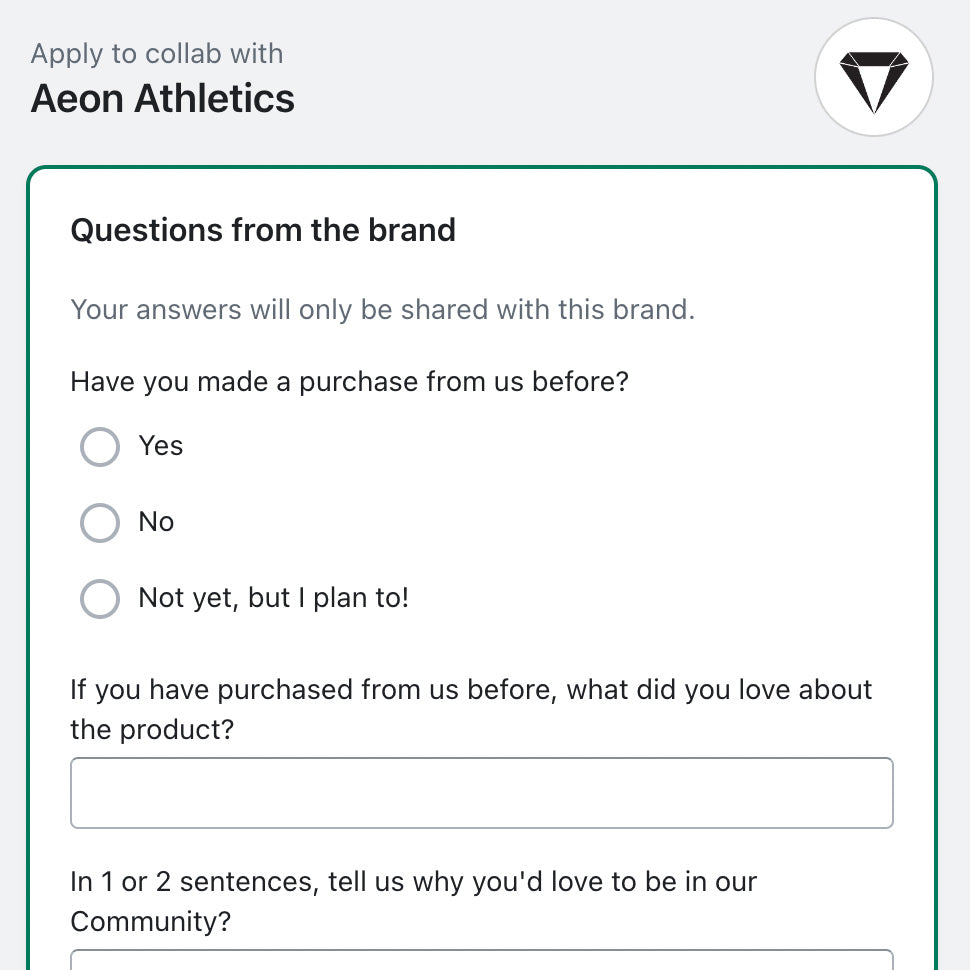Click the No option label text

click(x=156, y=522)
